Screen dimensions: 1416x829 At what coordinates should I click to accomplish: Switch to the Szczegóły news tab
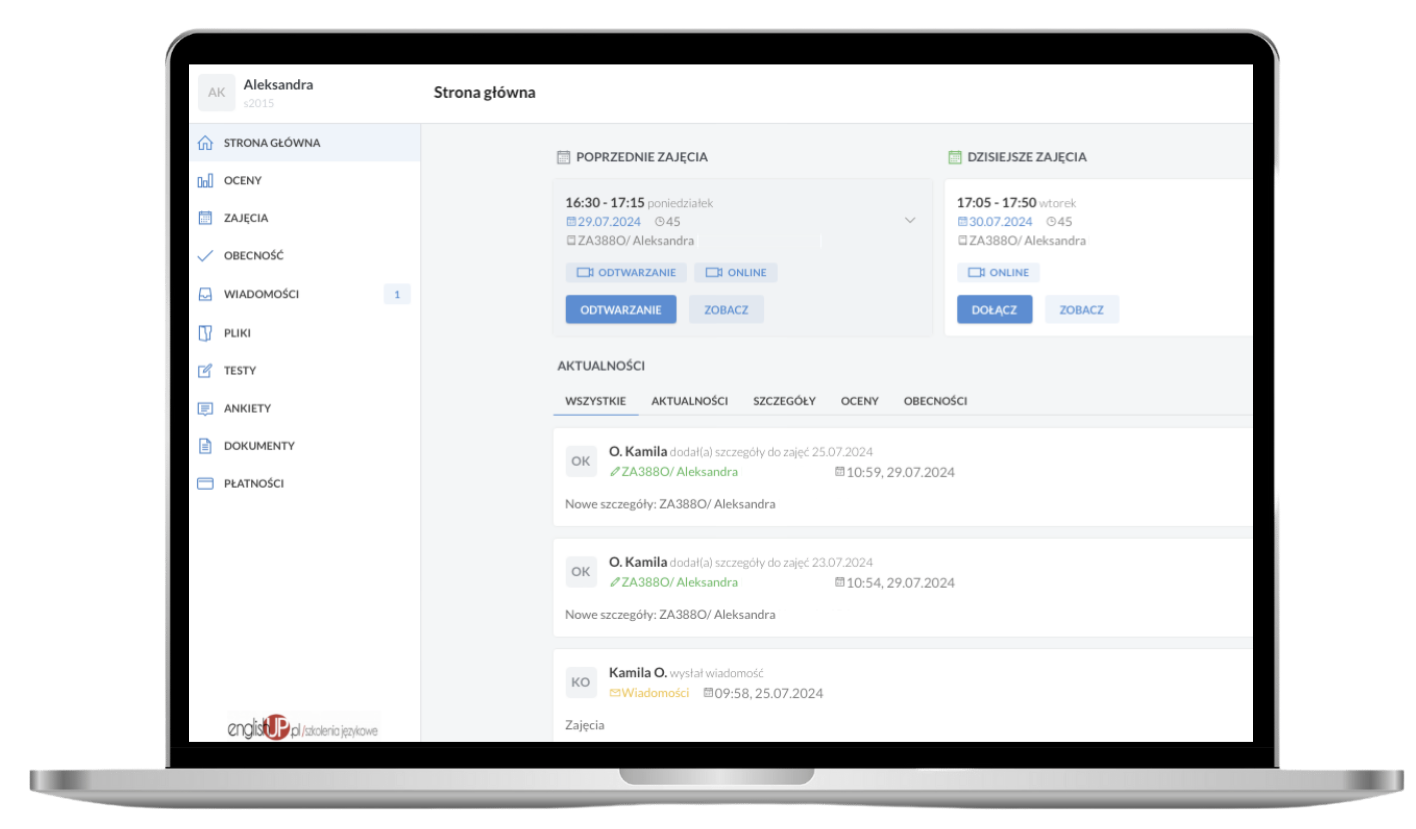[784, 401]
